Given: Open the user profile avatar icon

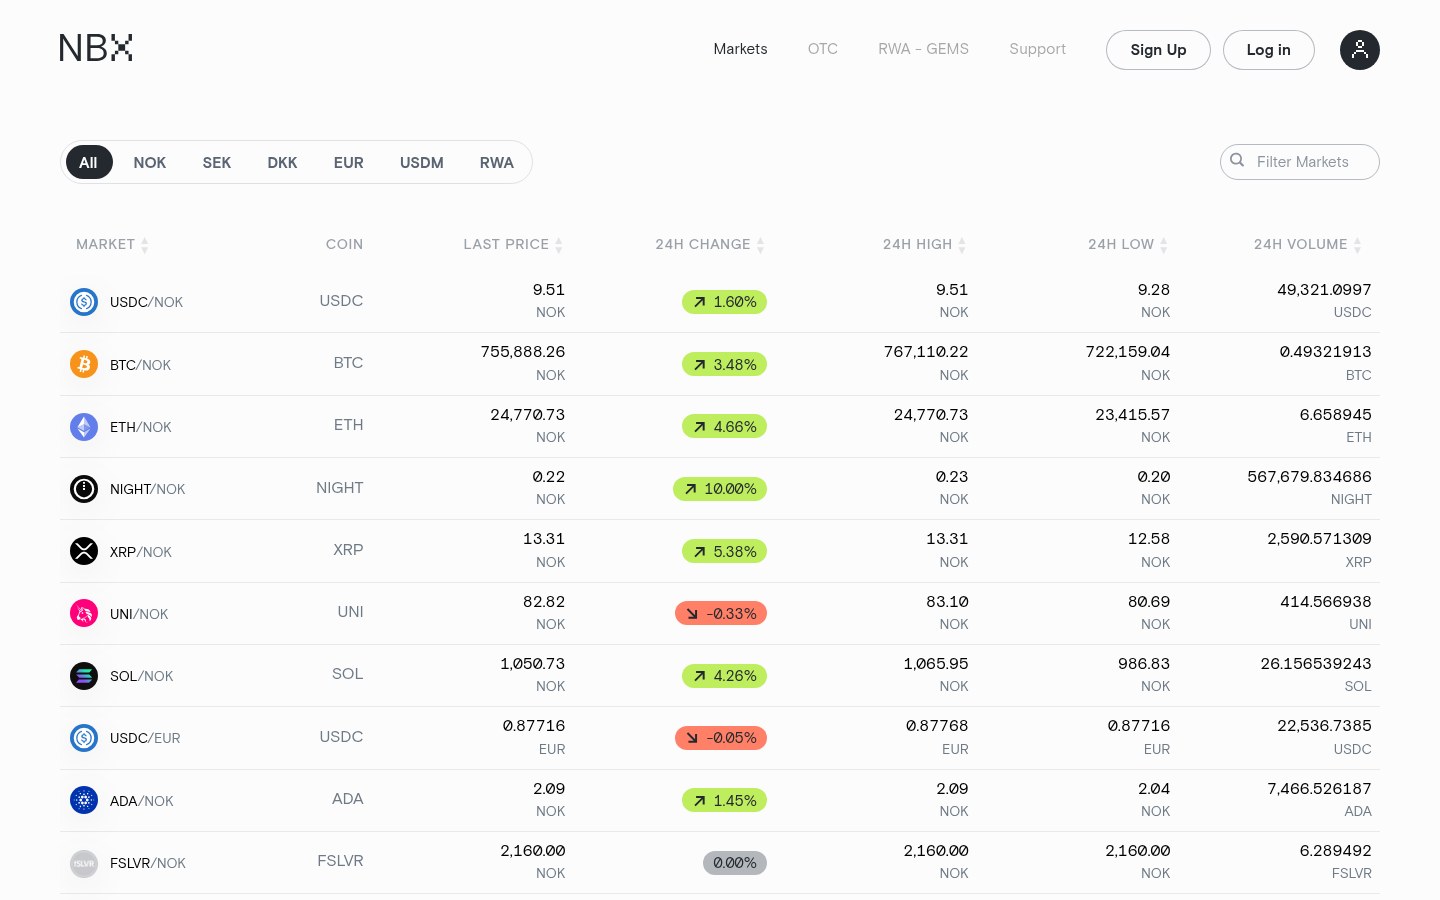Looking at the screenshot, I should click(1359, 50).
